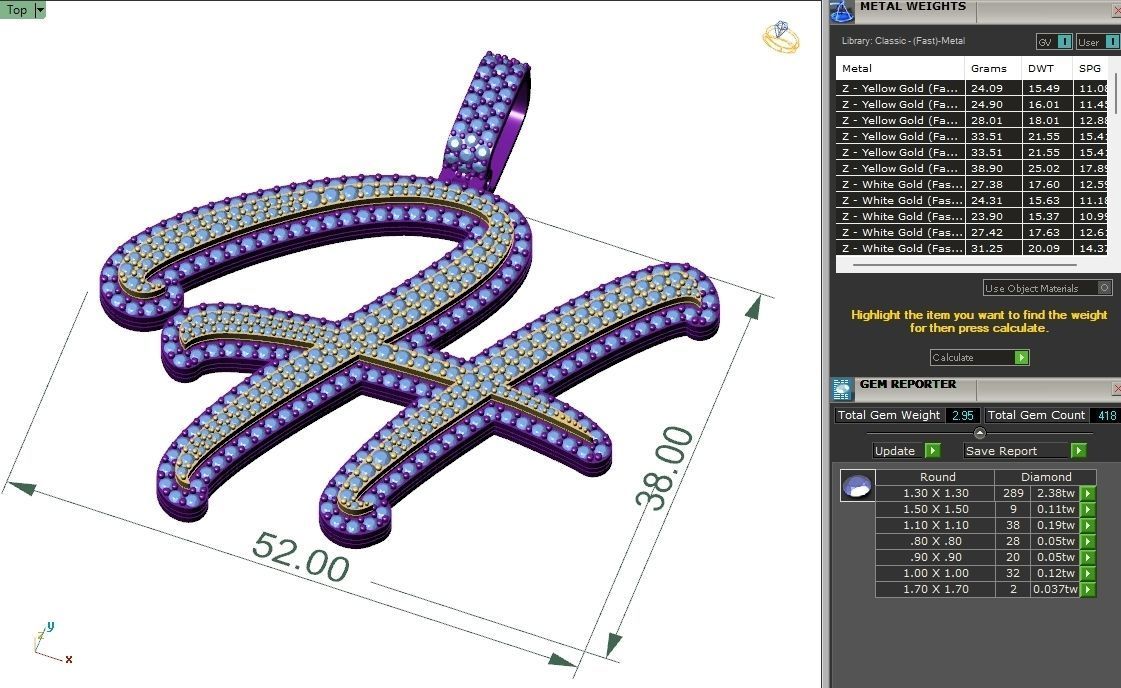Collapse the gem totals with round arrow
Image resolution: width=1121 pixels, height=688 pixels.
(x=979, y=433)
